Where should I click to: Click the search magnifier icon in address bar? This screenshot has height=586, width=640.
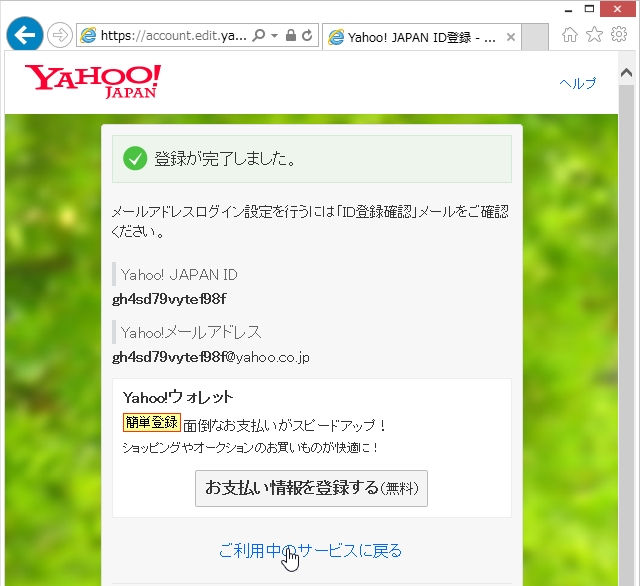(259, 36)
